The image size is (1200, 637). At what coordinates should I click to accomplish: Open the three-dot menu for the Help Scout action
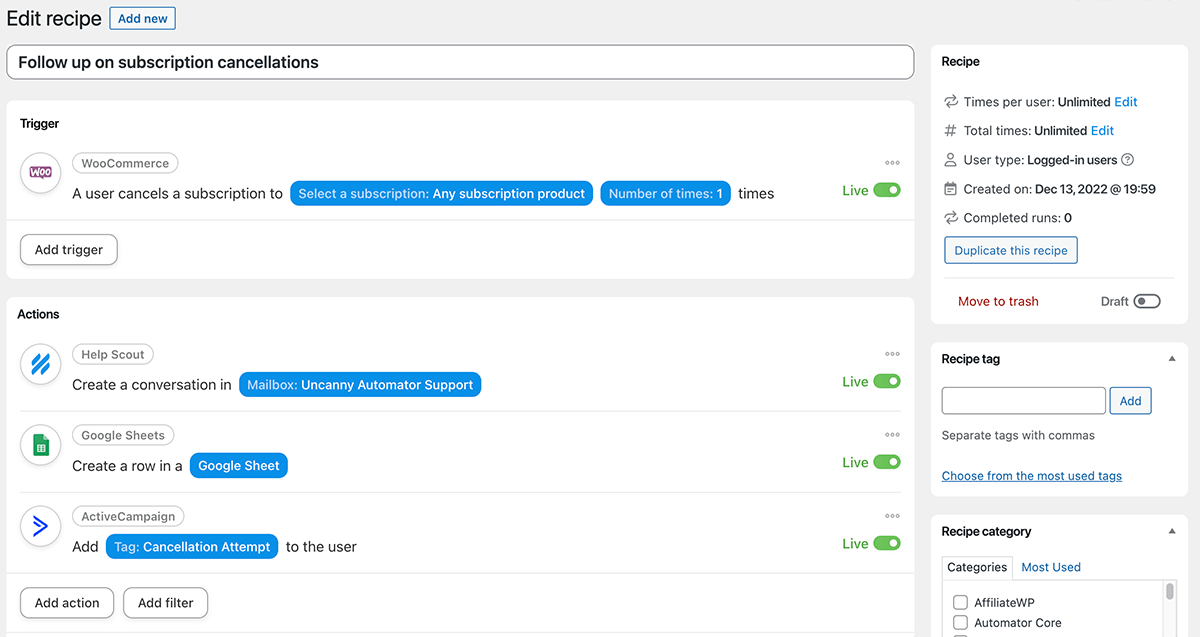[892, 354]
